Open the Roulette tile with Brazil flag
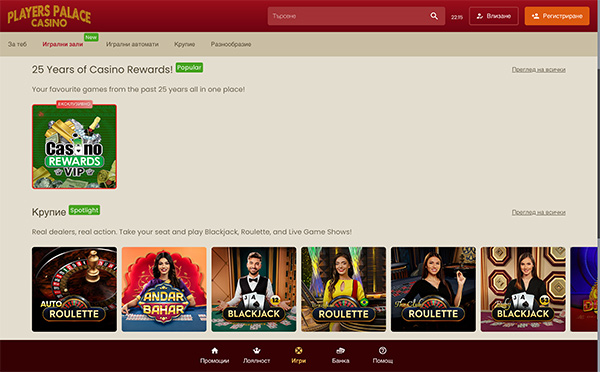This screenshot has height=372, width=600. (x=344, y=289)
